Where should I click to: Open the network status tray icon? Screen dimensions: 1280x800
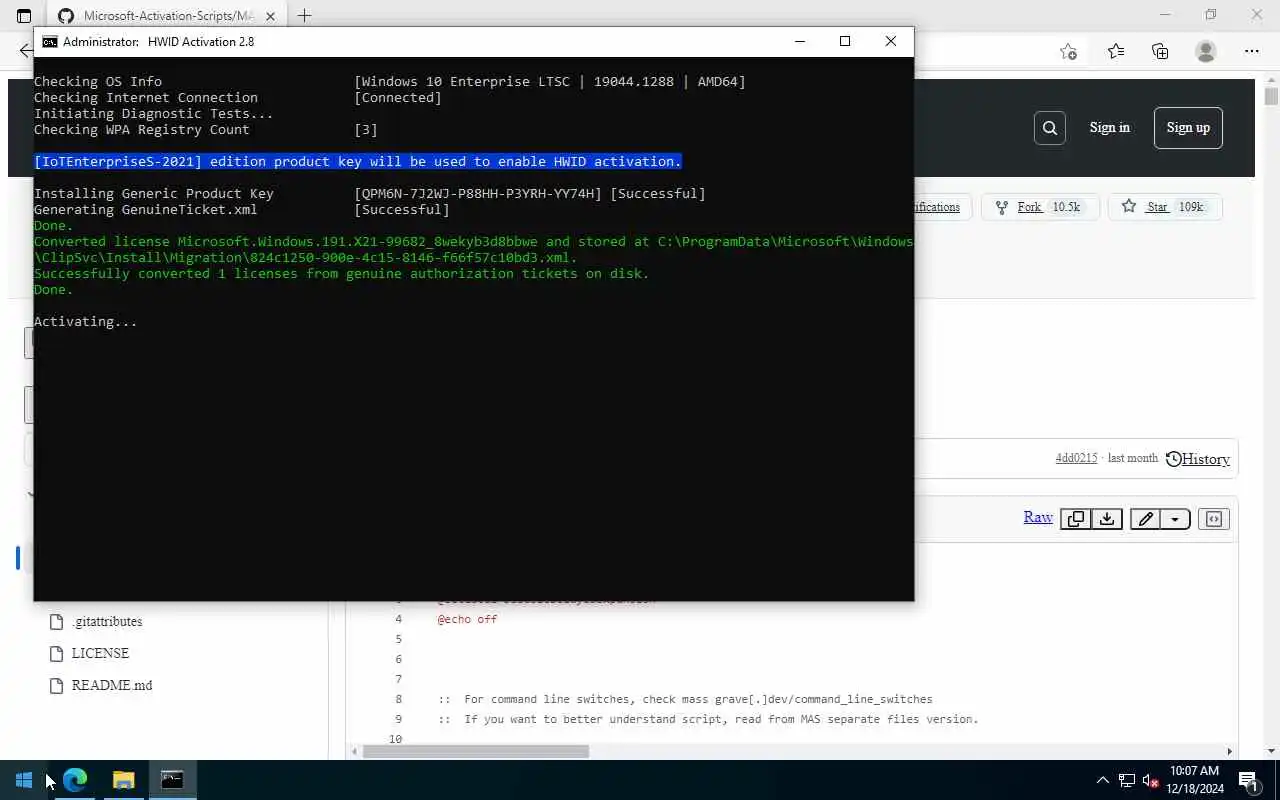(x=1127, y=780)
